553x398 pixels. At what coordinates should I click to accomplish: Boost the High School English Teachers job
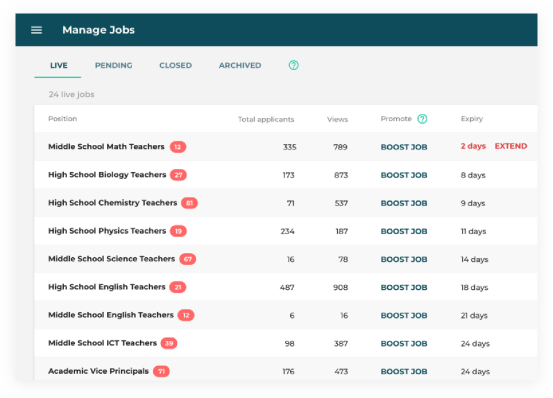click(404, 287)
